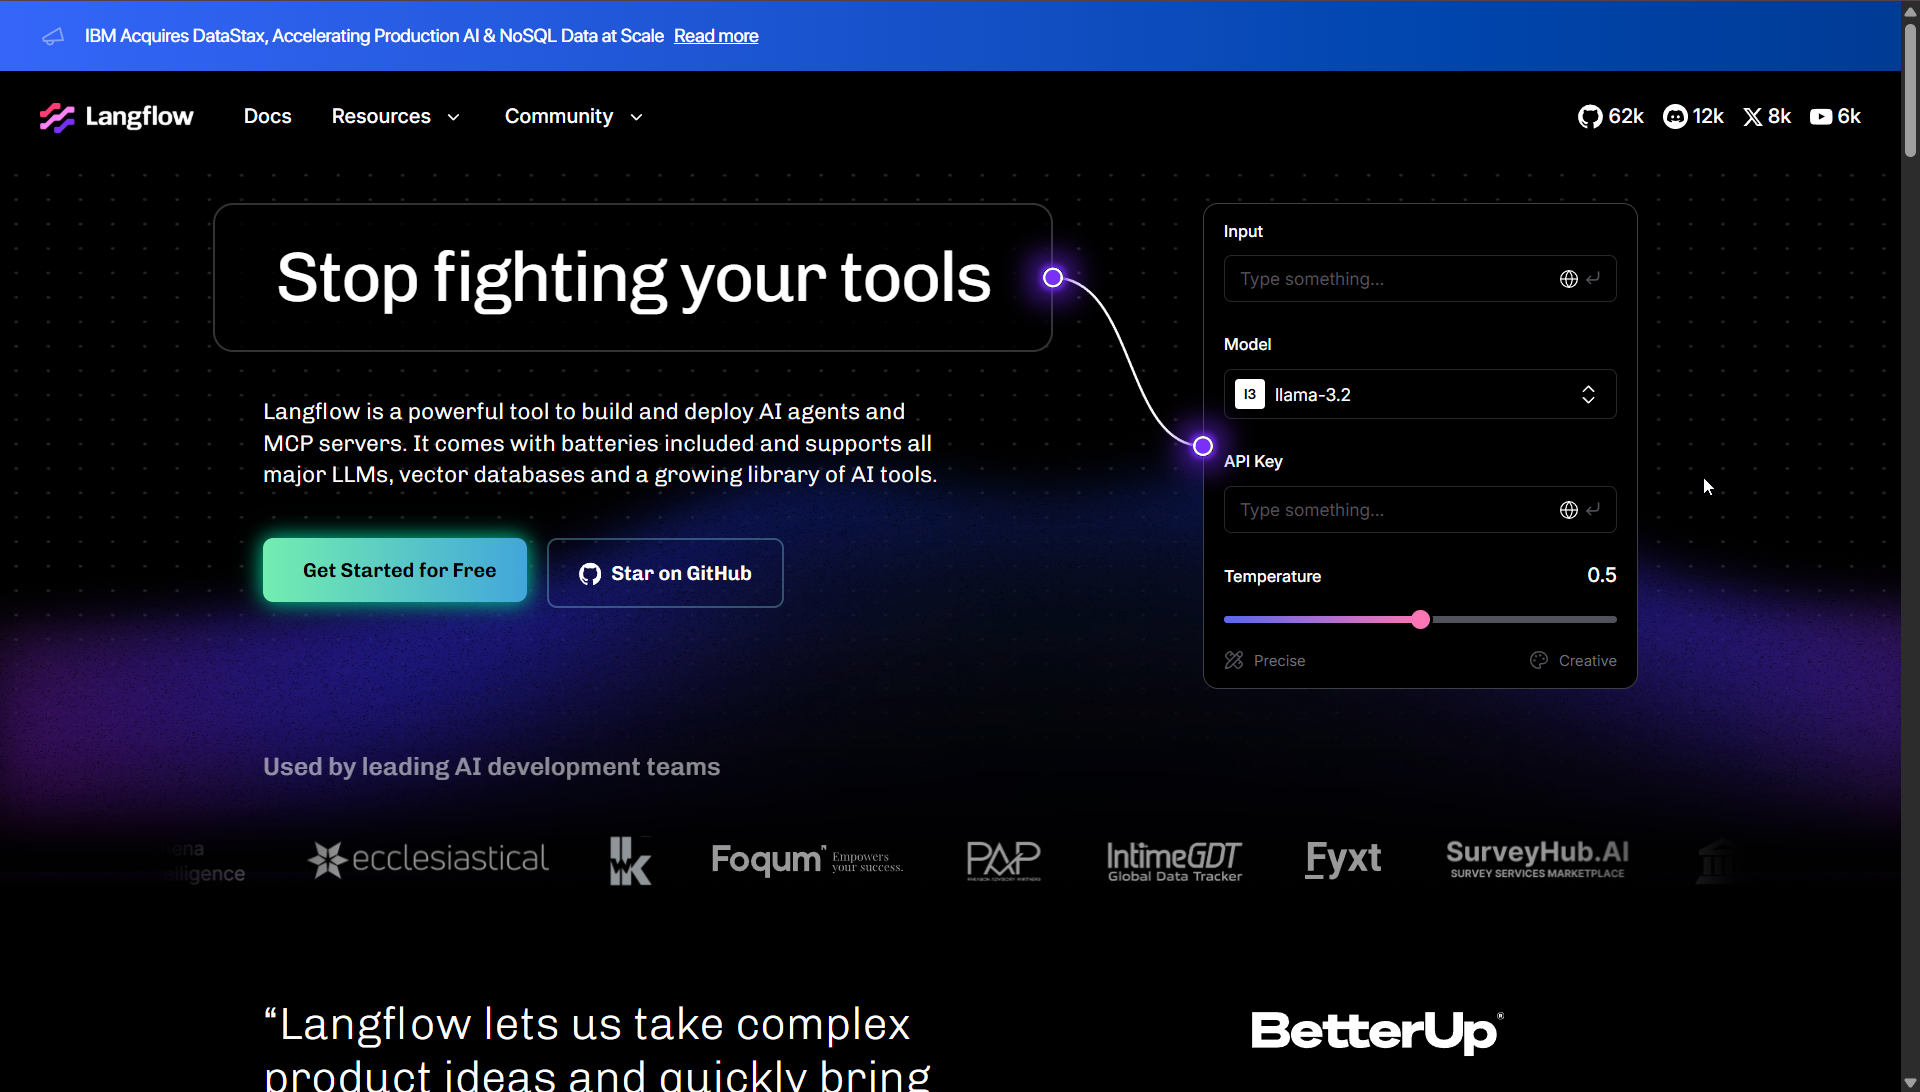Click the Langflow logo icon

57,117
